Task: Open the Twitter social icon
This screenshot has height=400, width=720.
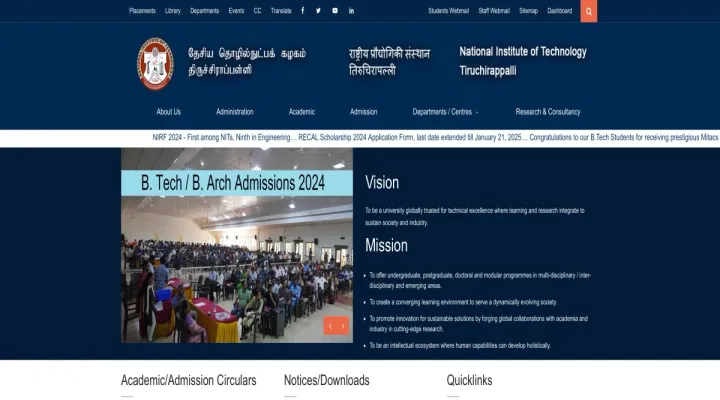Action: 318,11
